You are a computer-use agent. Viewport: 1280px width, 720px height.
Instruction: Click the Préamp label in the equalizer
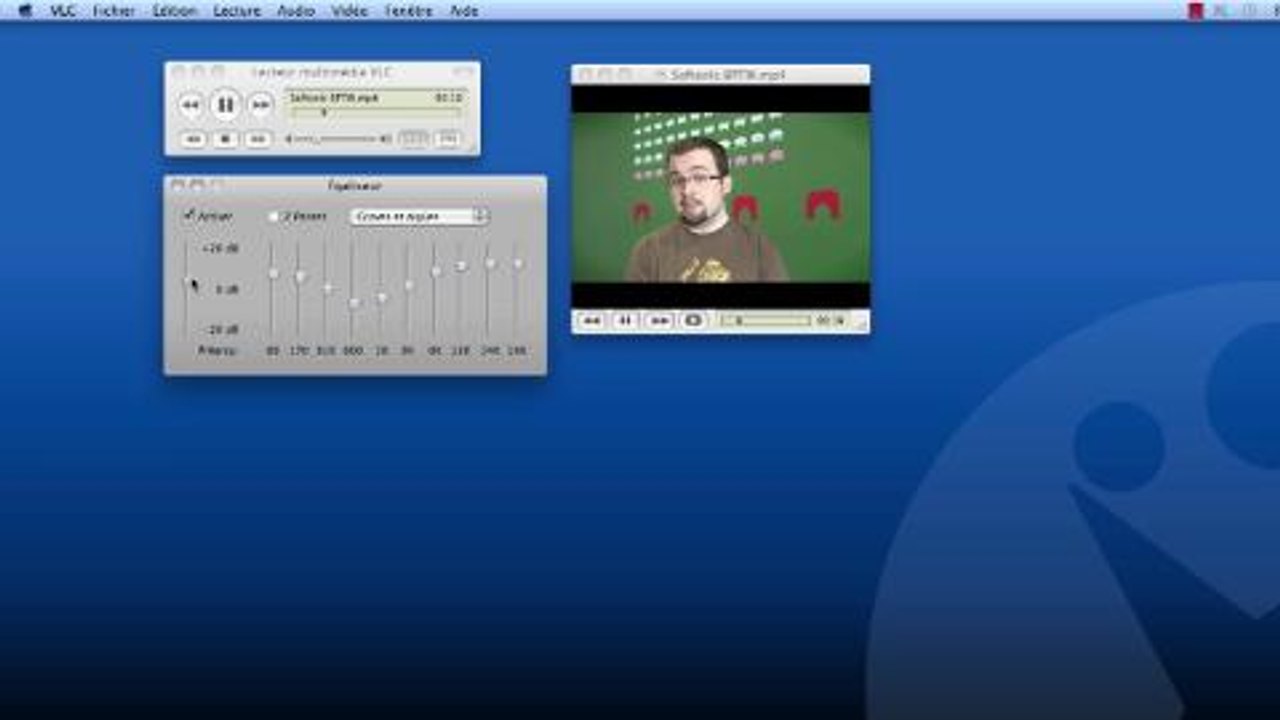217,350
